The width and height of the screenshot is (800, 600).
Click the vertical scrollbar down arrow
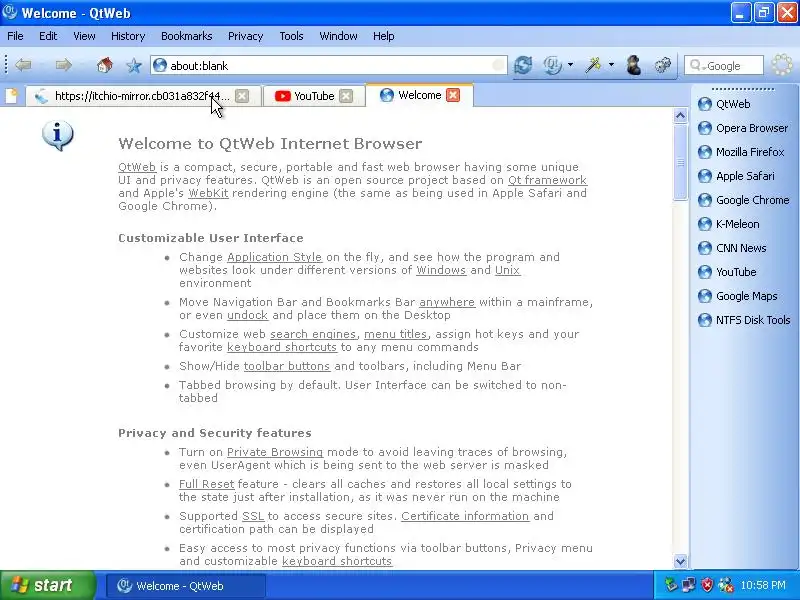(680, 561)
